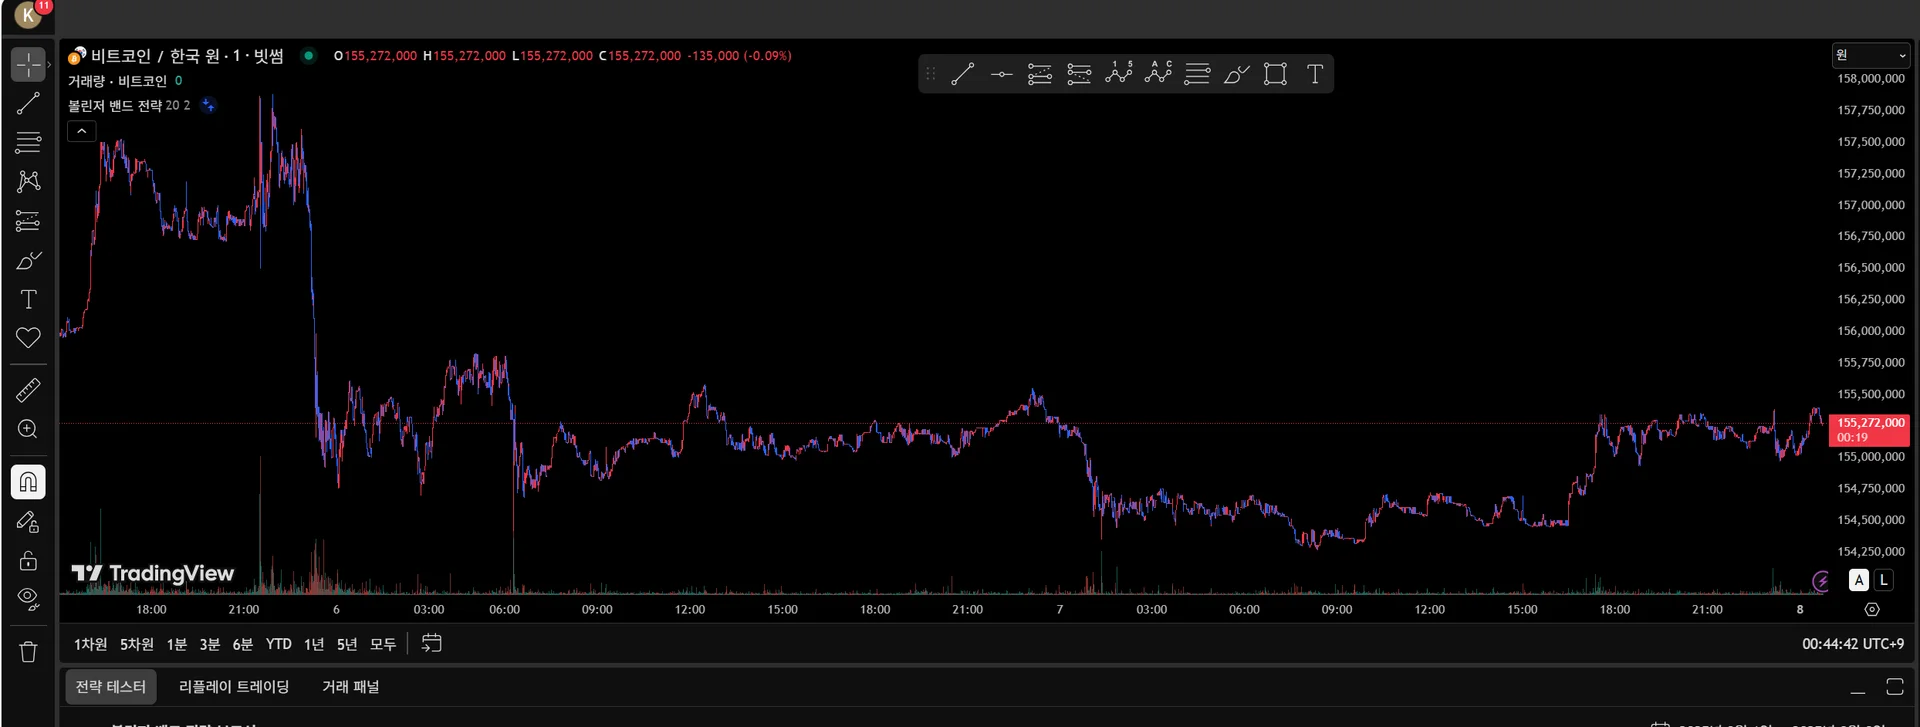The width and height of the screenshot is (1920, 727).
Task: Pick rectangle tool in floating toolbar
Action: pyautogui.click(x=1275, y=74)
